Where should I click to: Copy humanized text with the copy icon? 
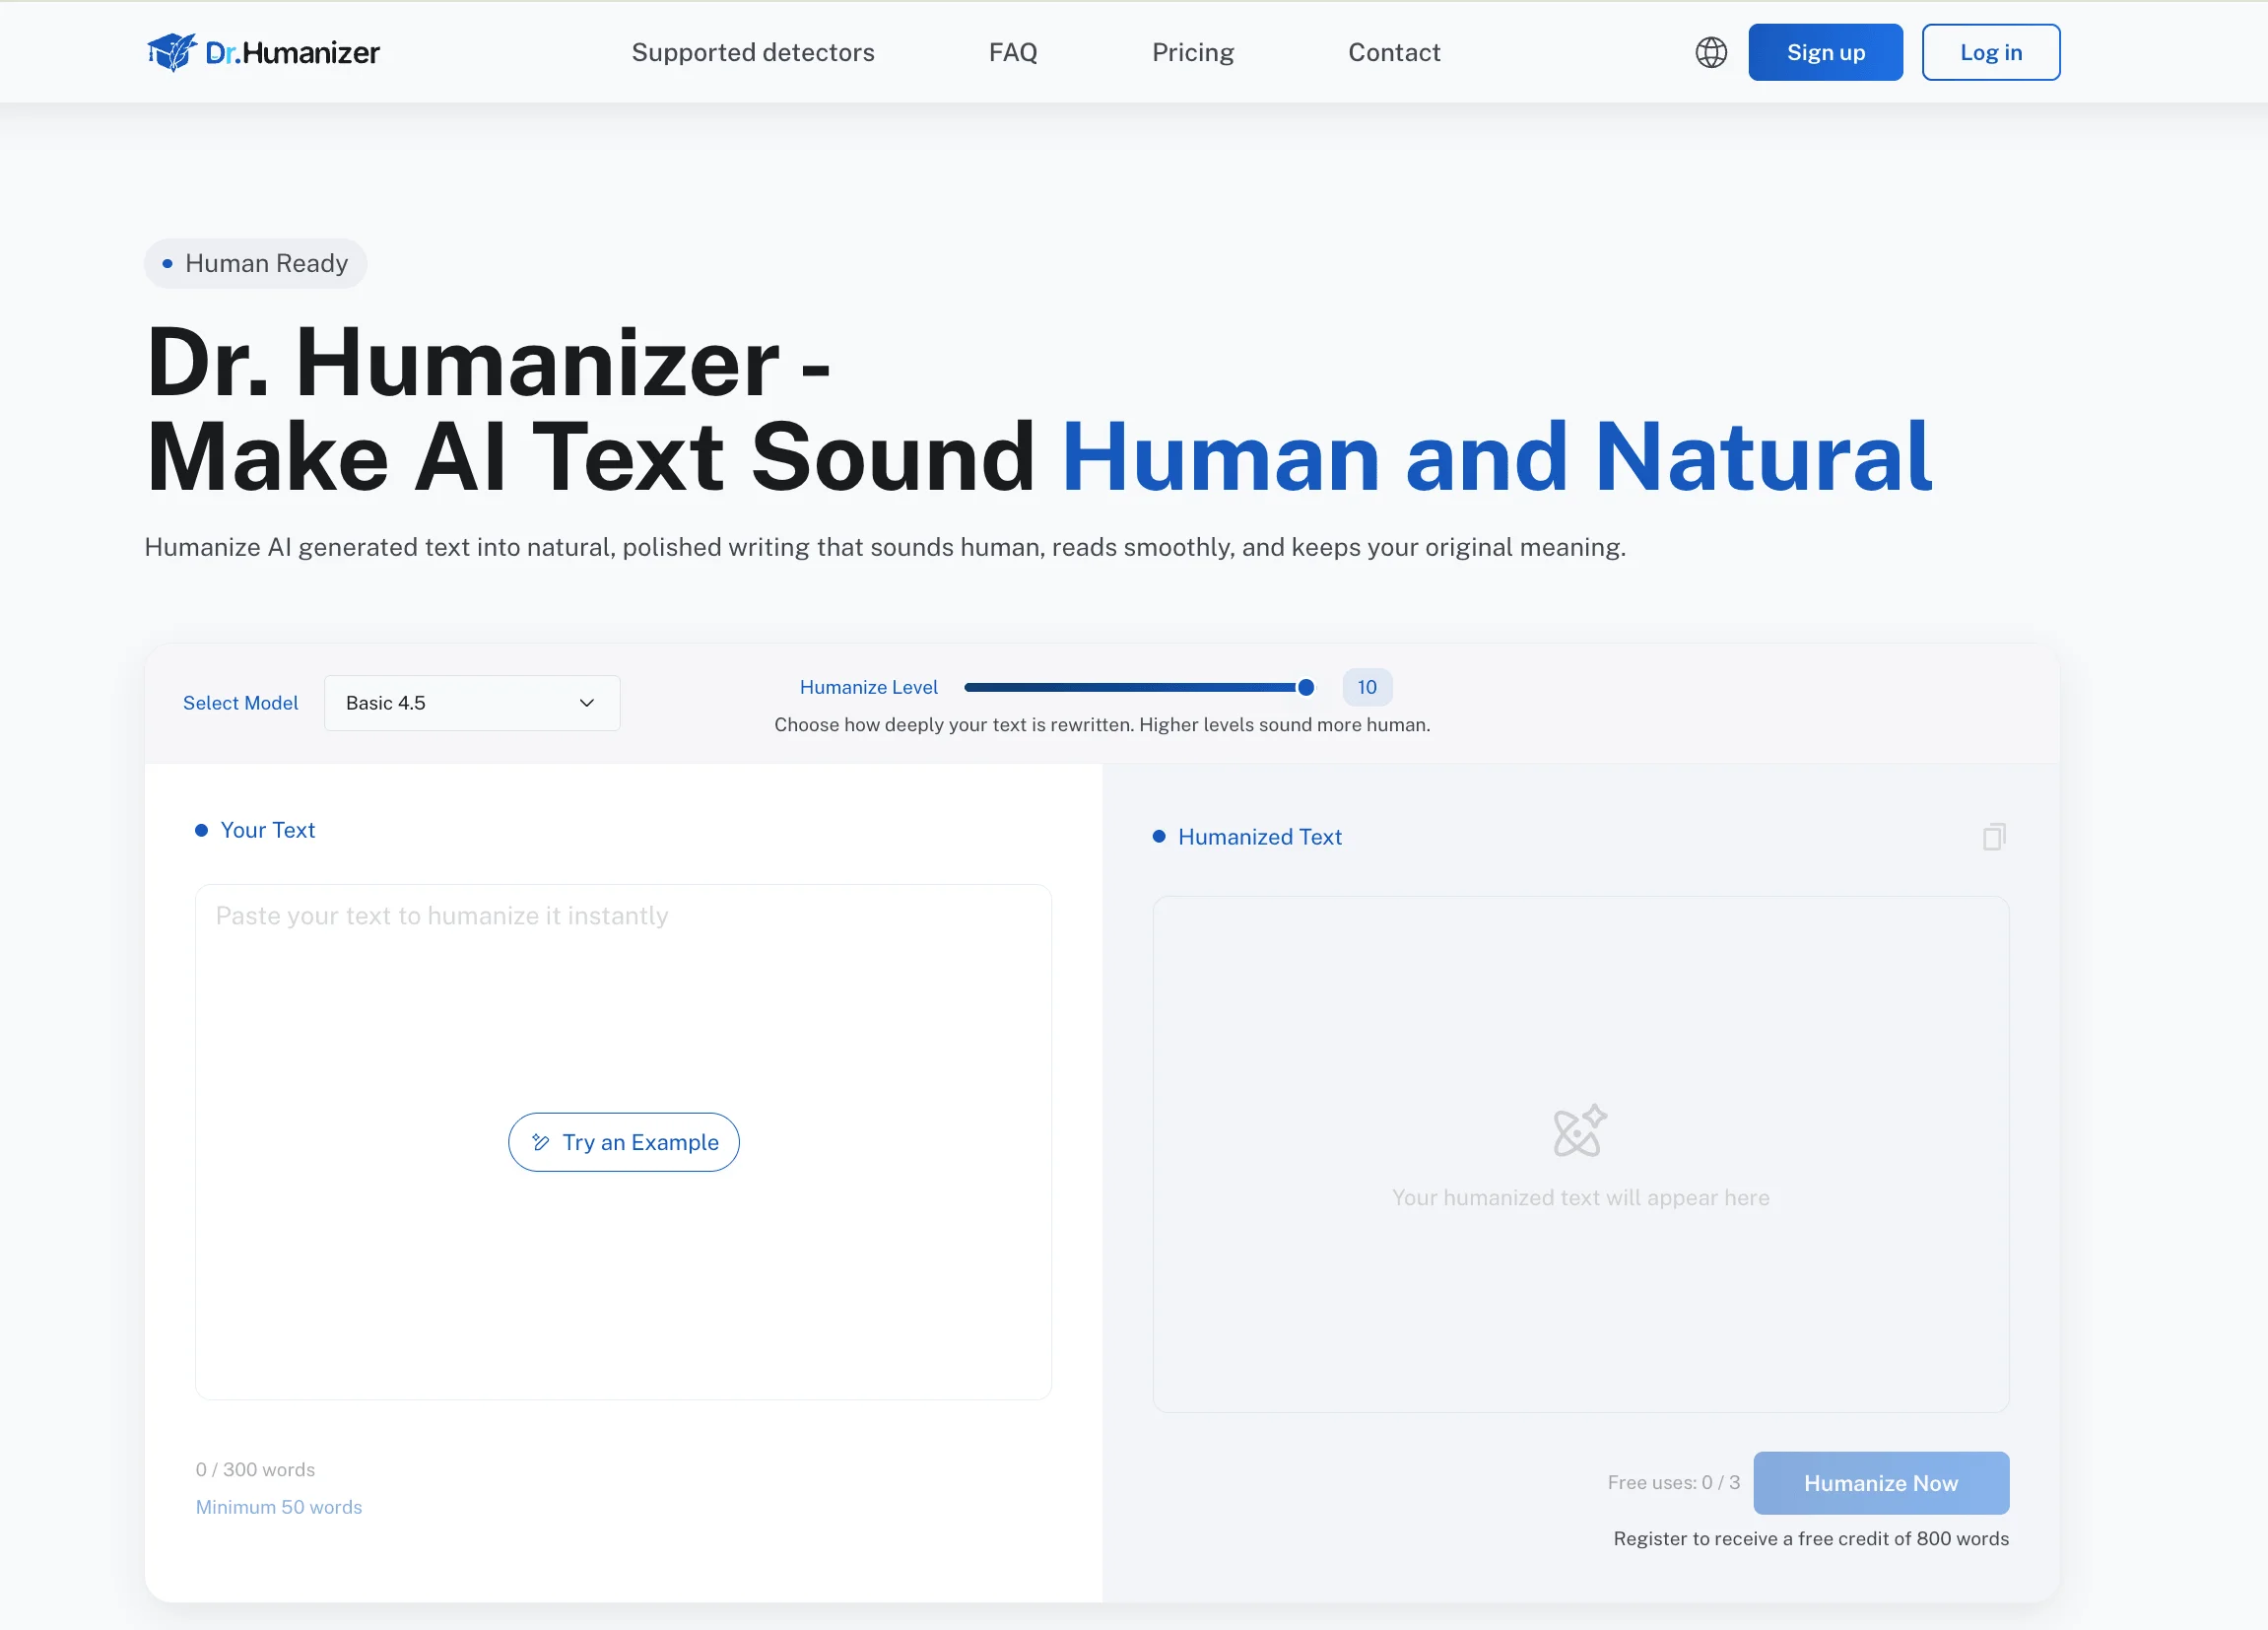coord(1994,836)
